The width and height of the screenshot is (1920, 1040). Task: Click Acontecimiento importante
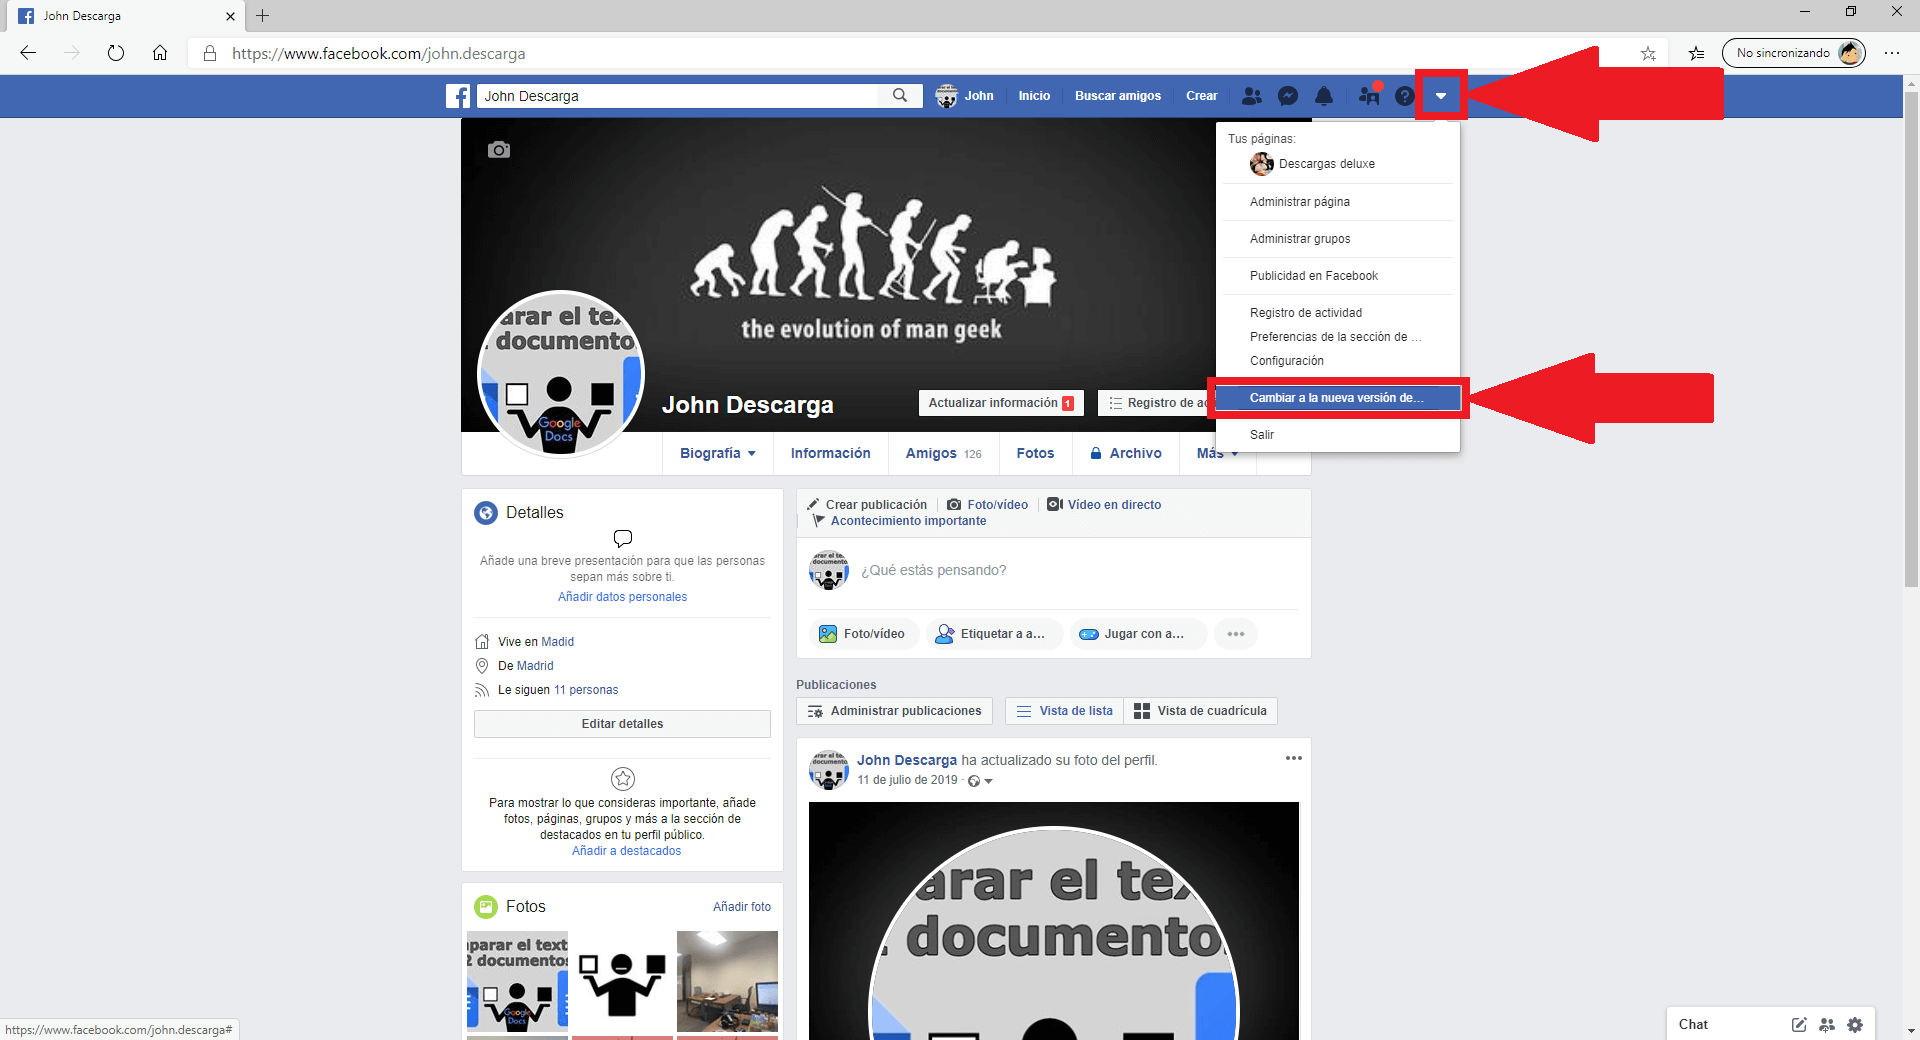click(x=899, y=521)
